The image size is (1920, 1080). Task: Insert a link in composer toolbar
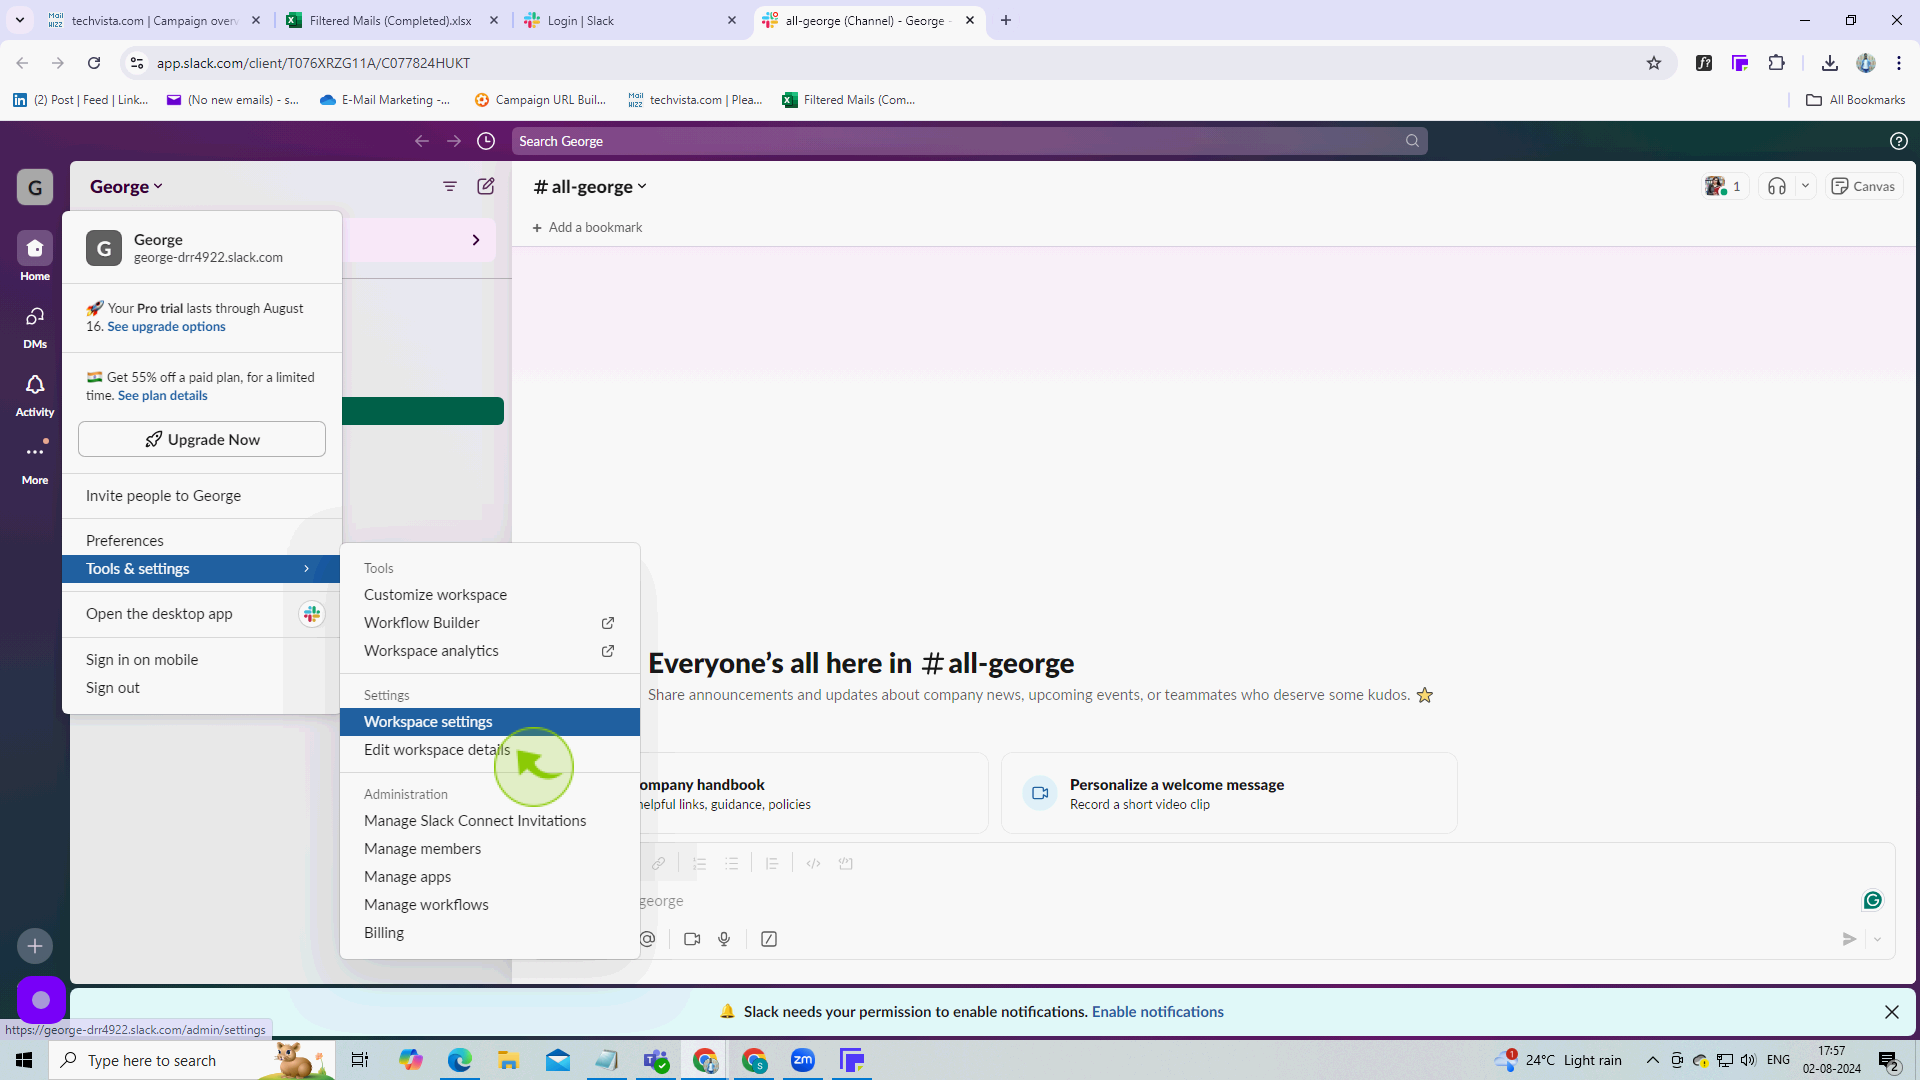(x=658, y=864)
